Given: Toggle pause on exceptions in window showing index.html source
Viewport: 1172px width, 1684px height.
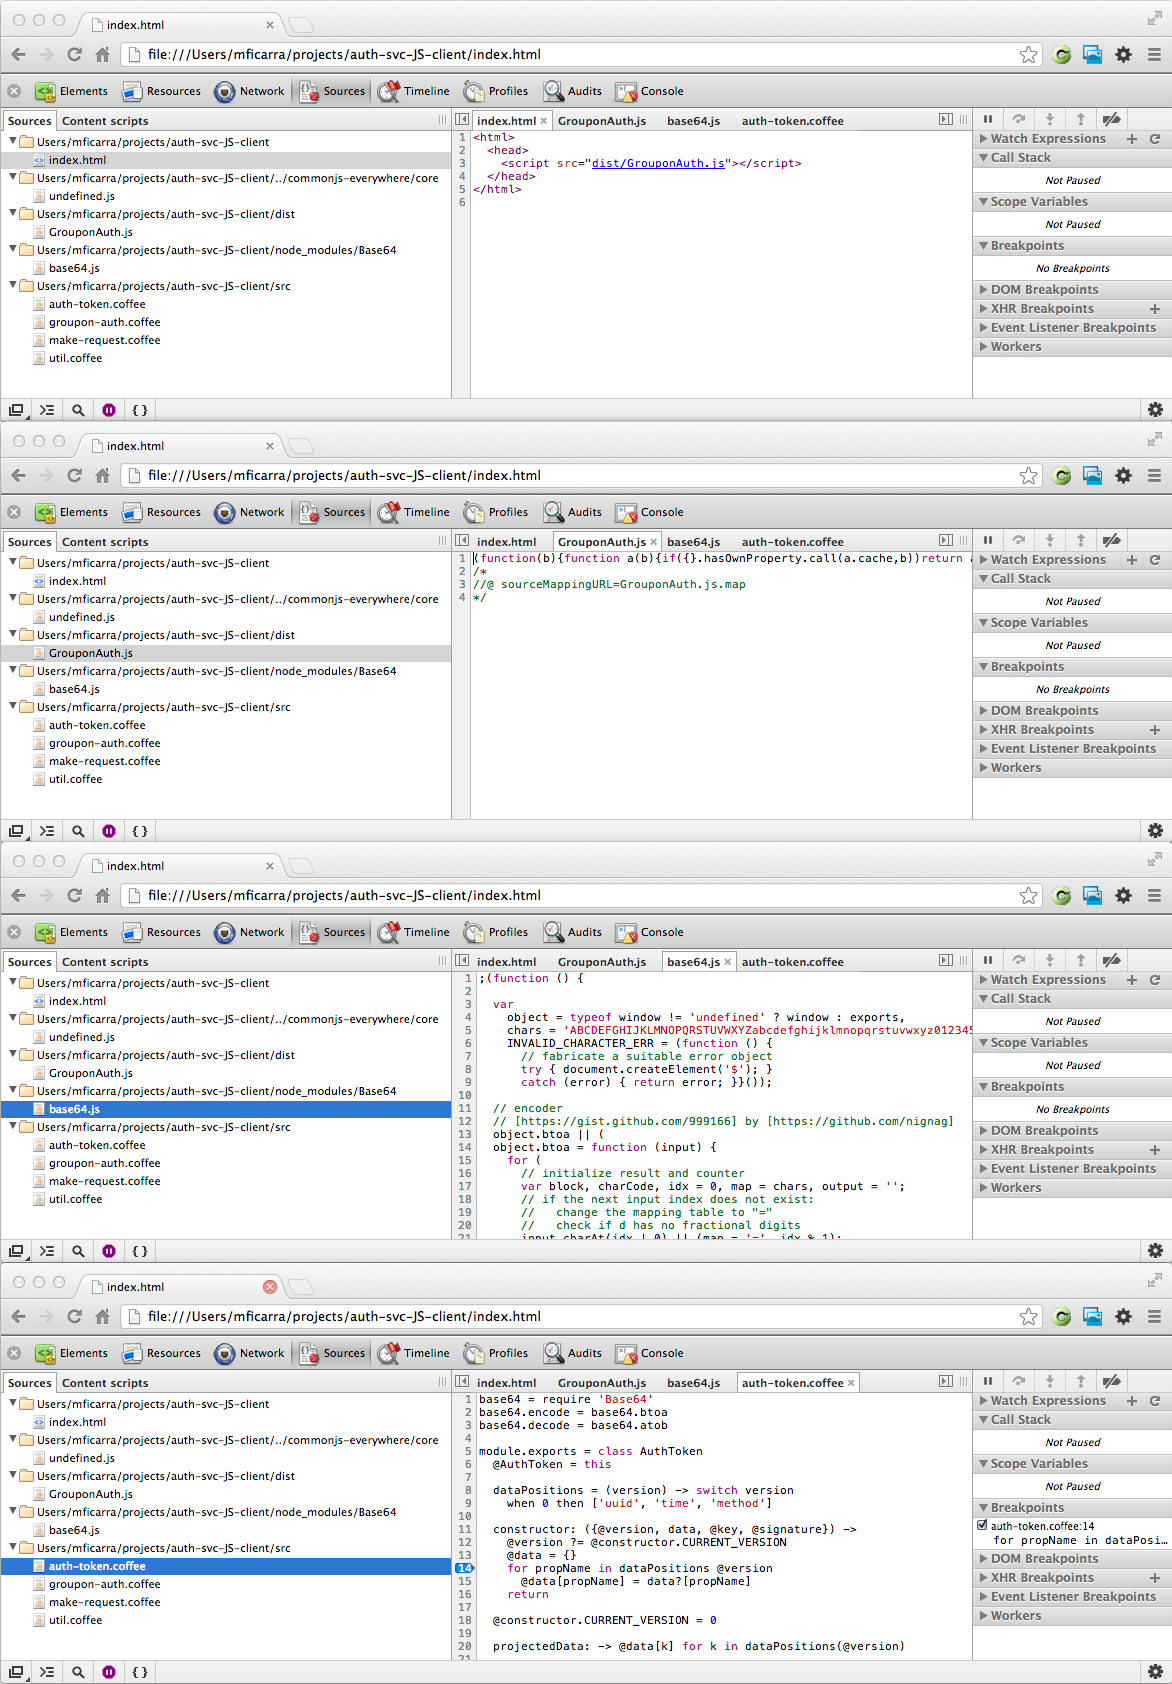Looking at the screenshot, I should (109, 410).
